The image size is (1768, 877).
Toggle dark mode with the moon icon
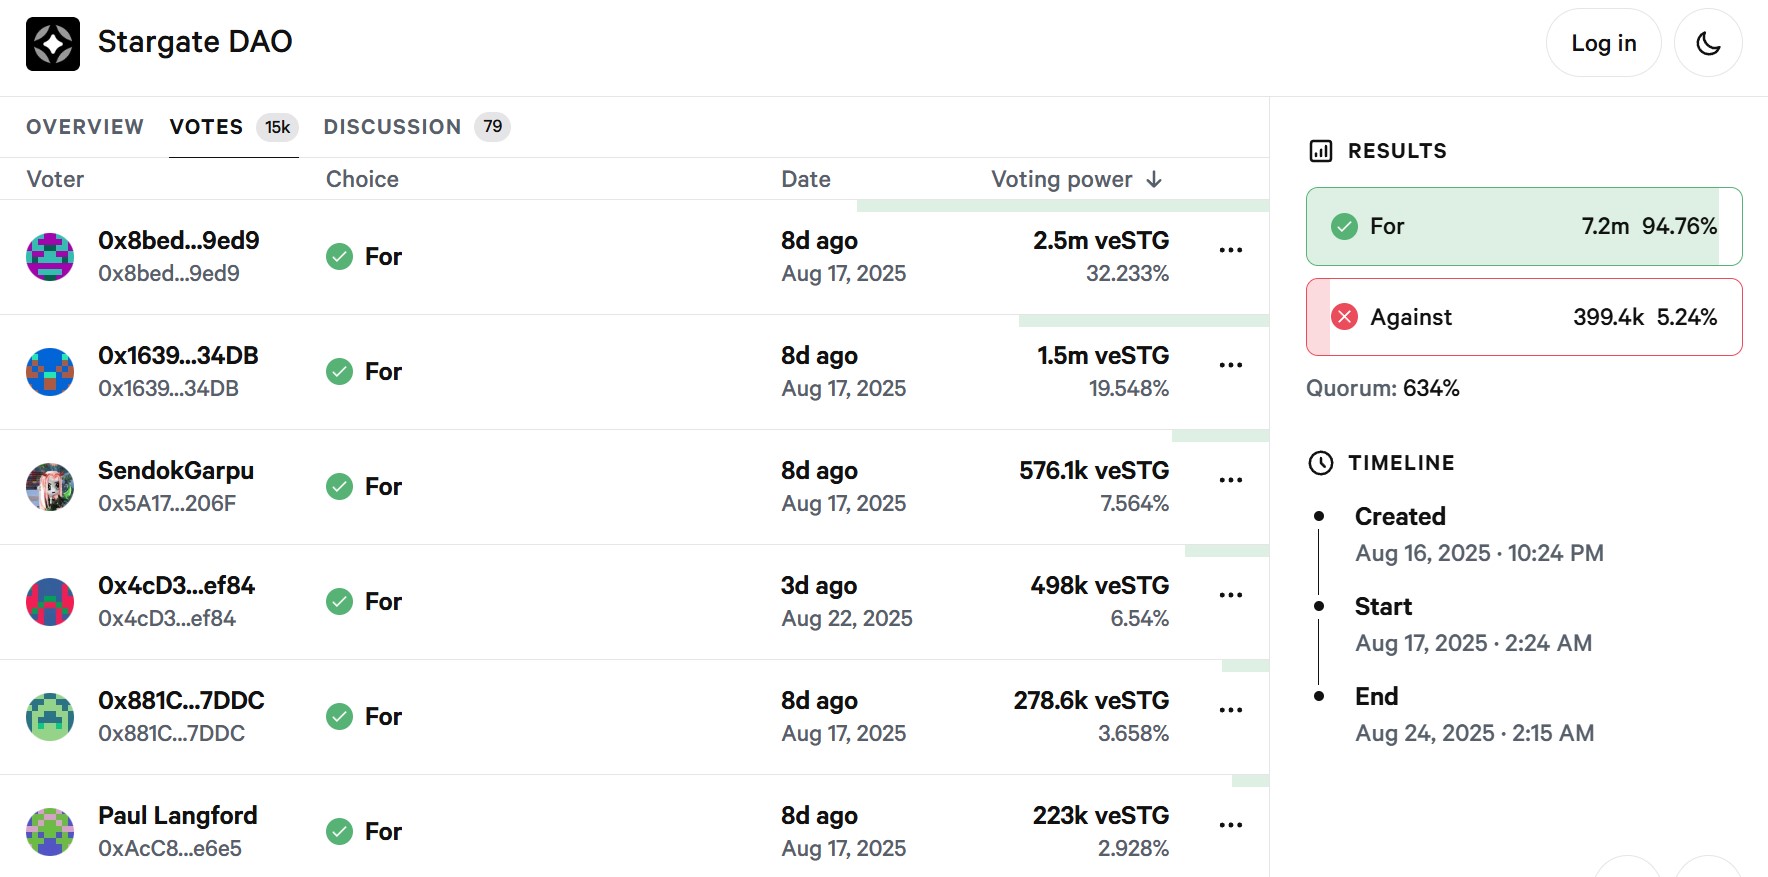(1708, 43)
